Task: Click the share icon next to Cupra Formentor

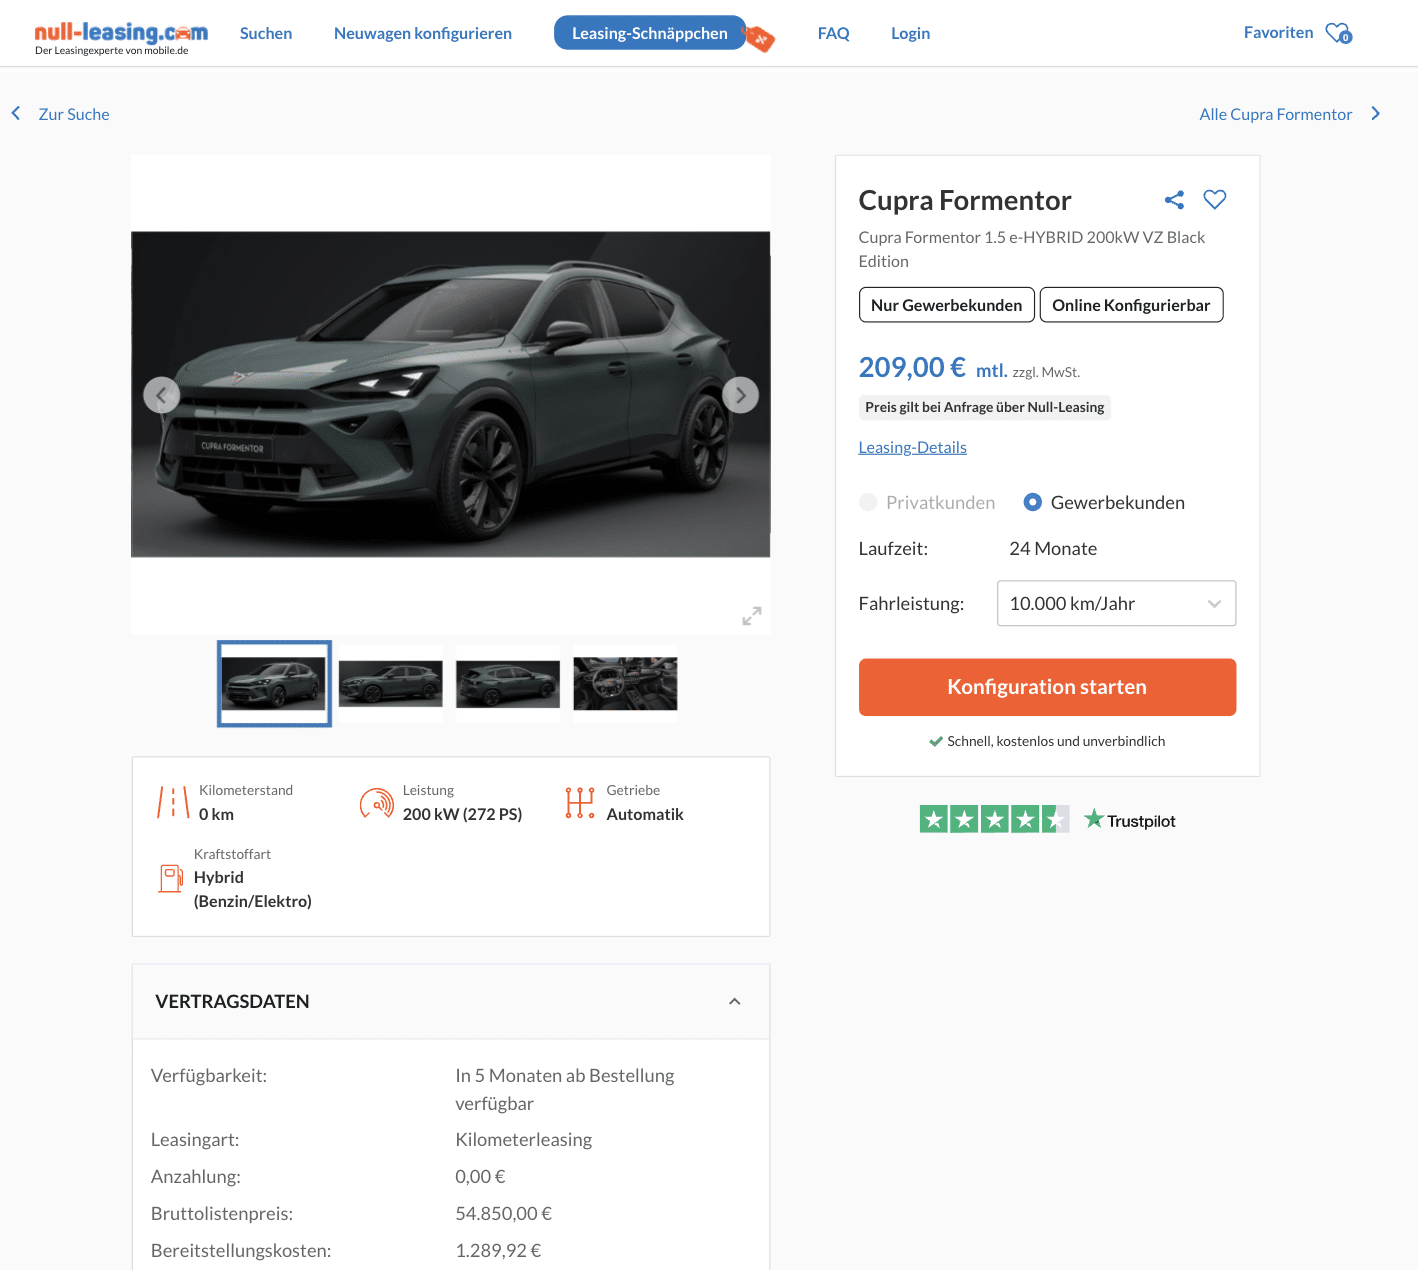Action: pos(1174,200)
